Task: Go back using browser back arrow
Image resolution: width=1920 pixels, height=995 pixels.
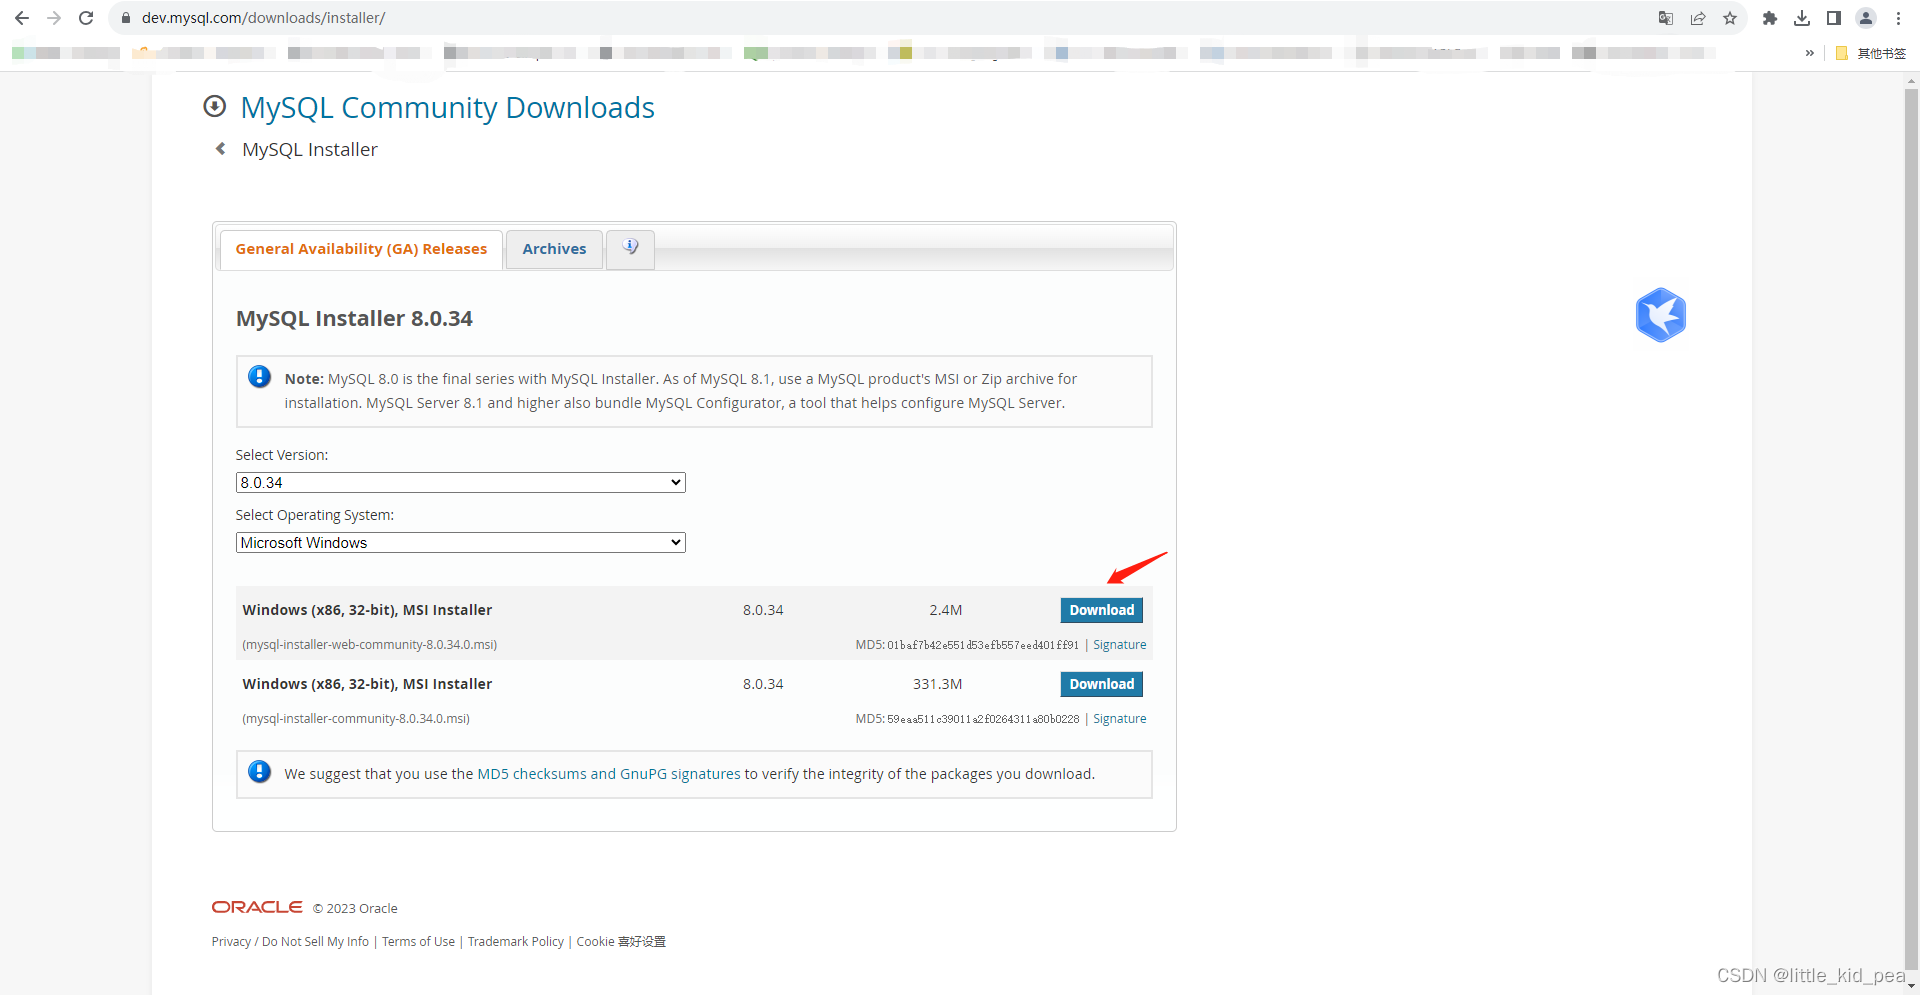Action: (x=22, y=18)
